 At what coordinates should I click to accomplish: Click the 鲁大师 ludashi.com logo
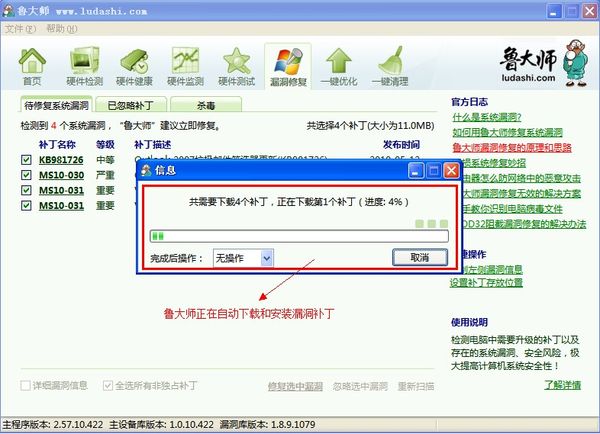coord(543,63)
